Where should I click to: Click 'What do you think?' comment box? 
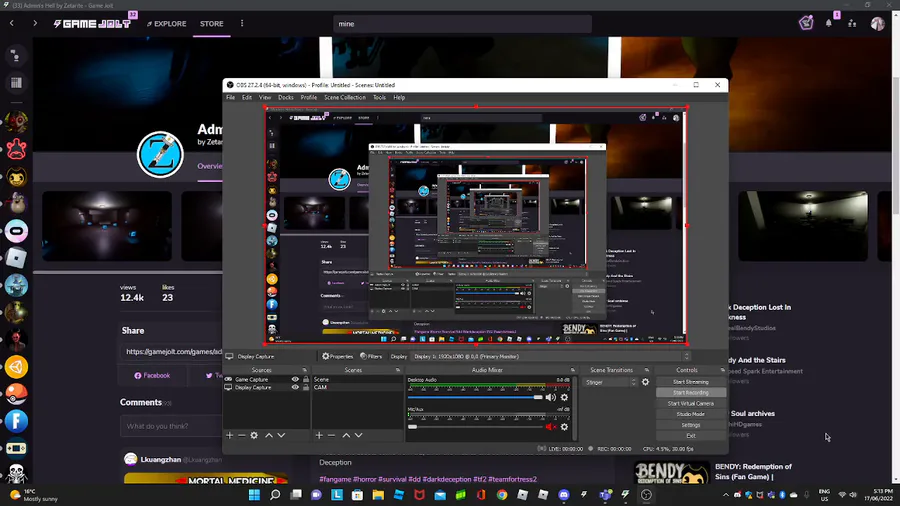point(172,426)
